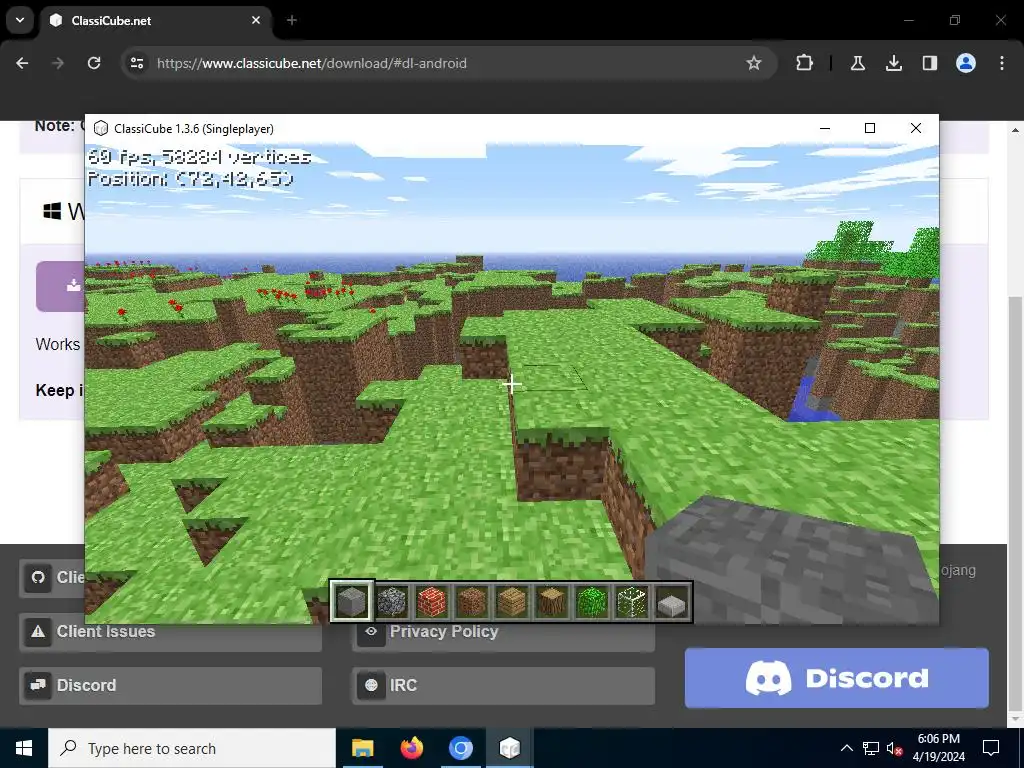Viewport: 1024px width, 768px height.
Task: Open the Client Issues link
Action: coord(170,632)
